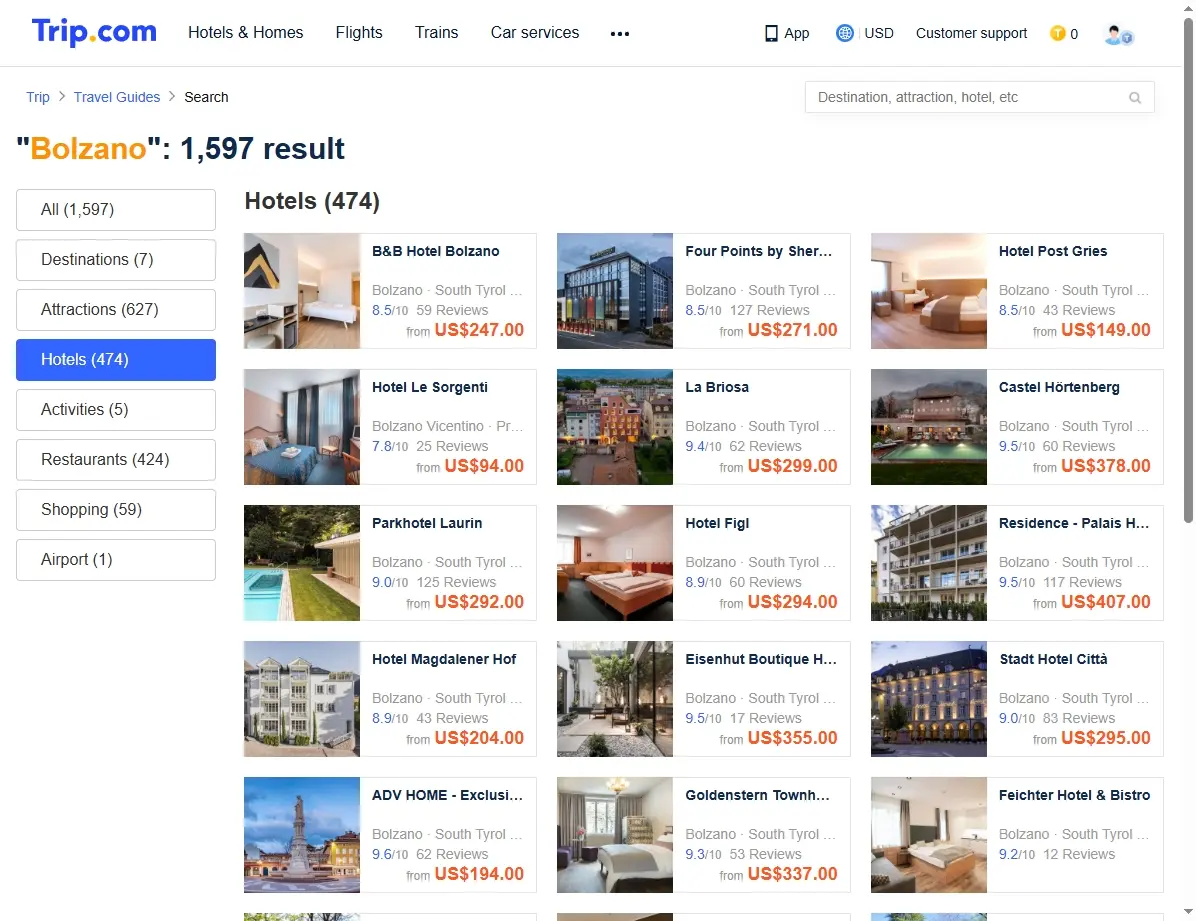Open Castel Hörtenberg photo

(929, 427)
